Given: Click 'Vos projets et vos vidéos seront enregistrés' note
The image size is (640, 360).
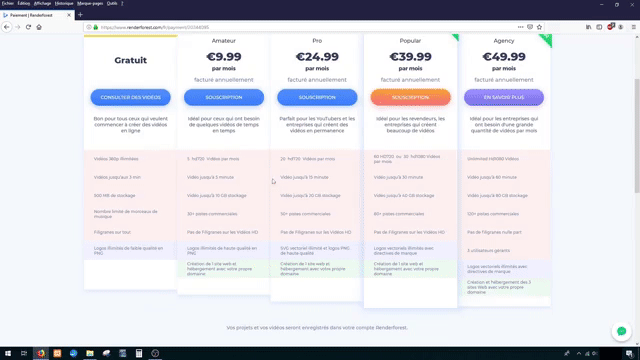Looking at the screenshot, I should tap(317, 328).
